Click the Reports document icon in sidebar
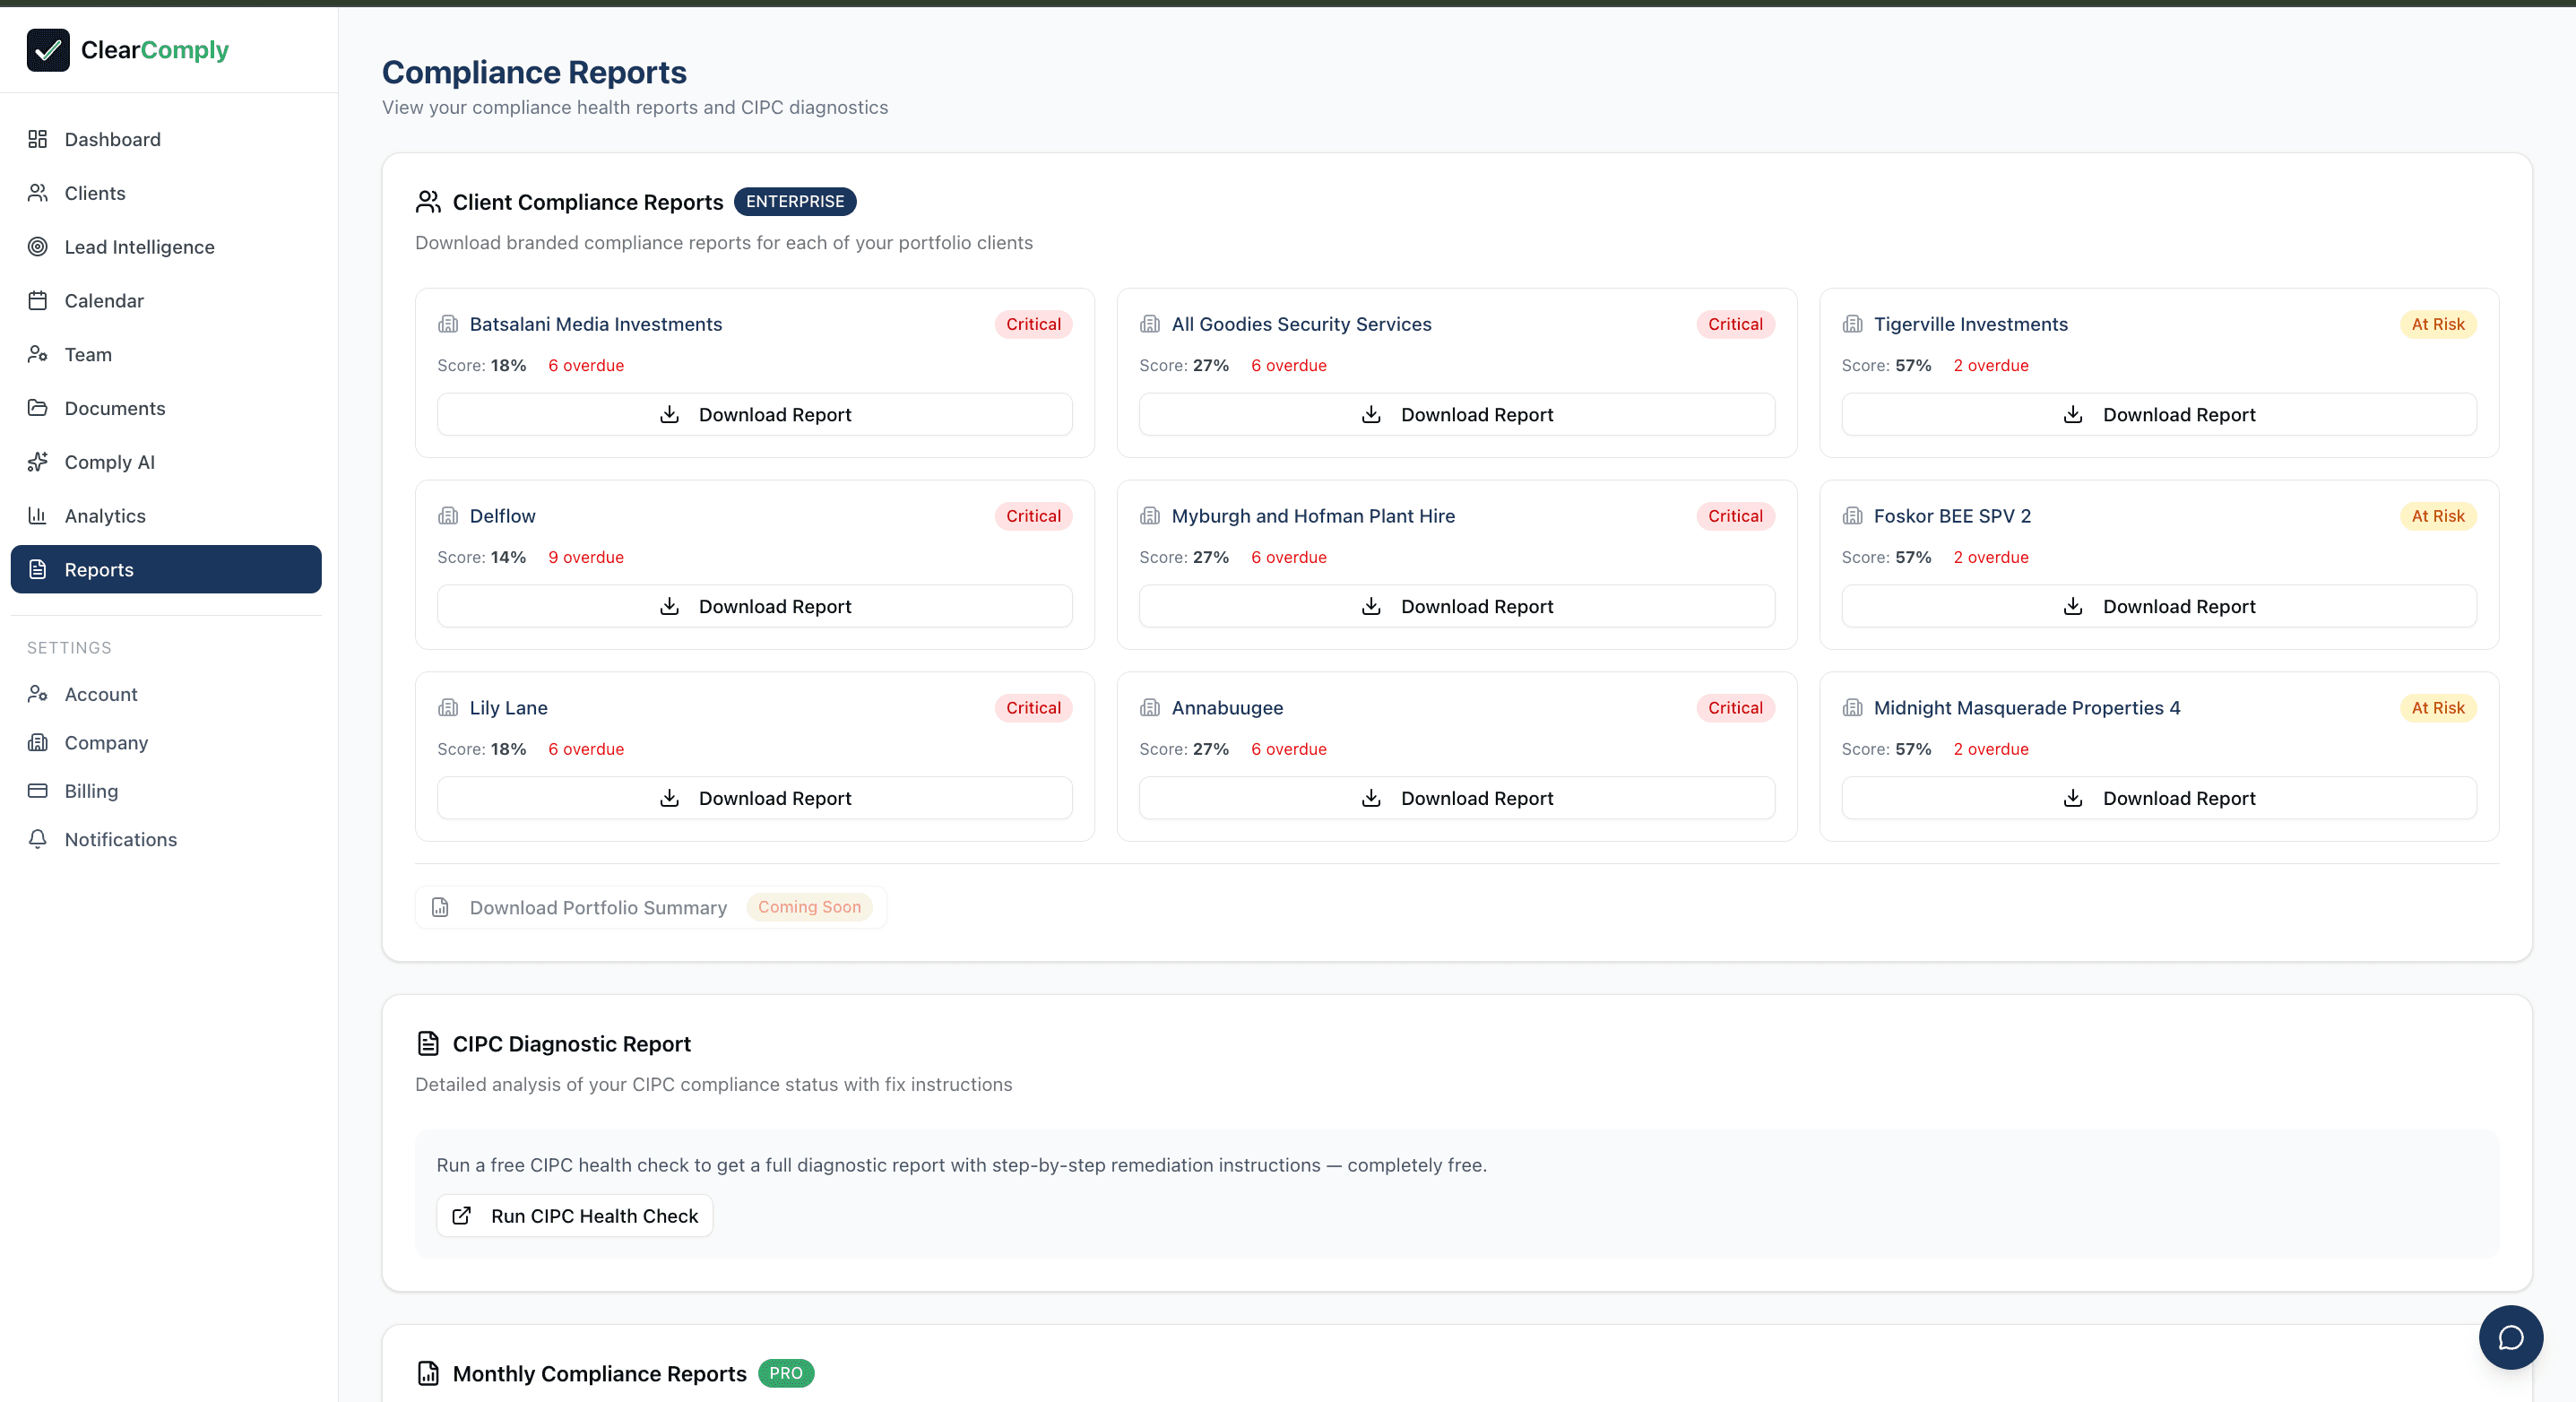 38,570
